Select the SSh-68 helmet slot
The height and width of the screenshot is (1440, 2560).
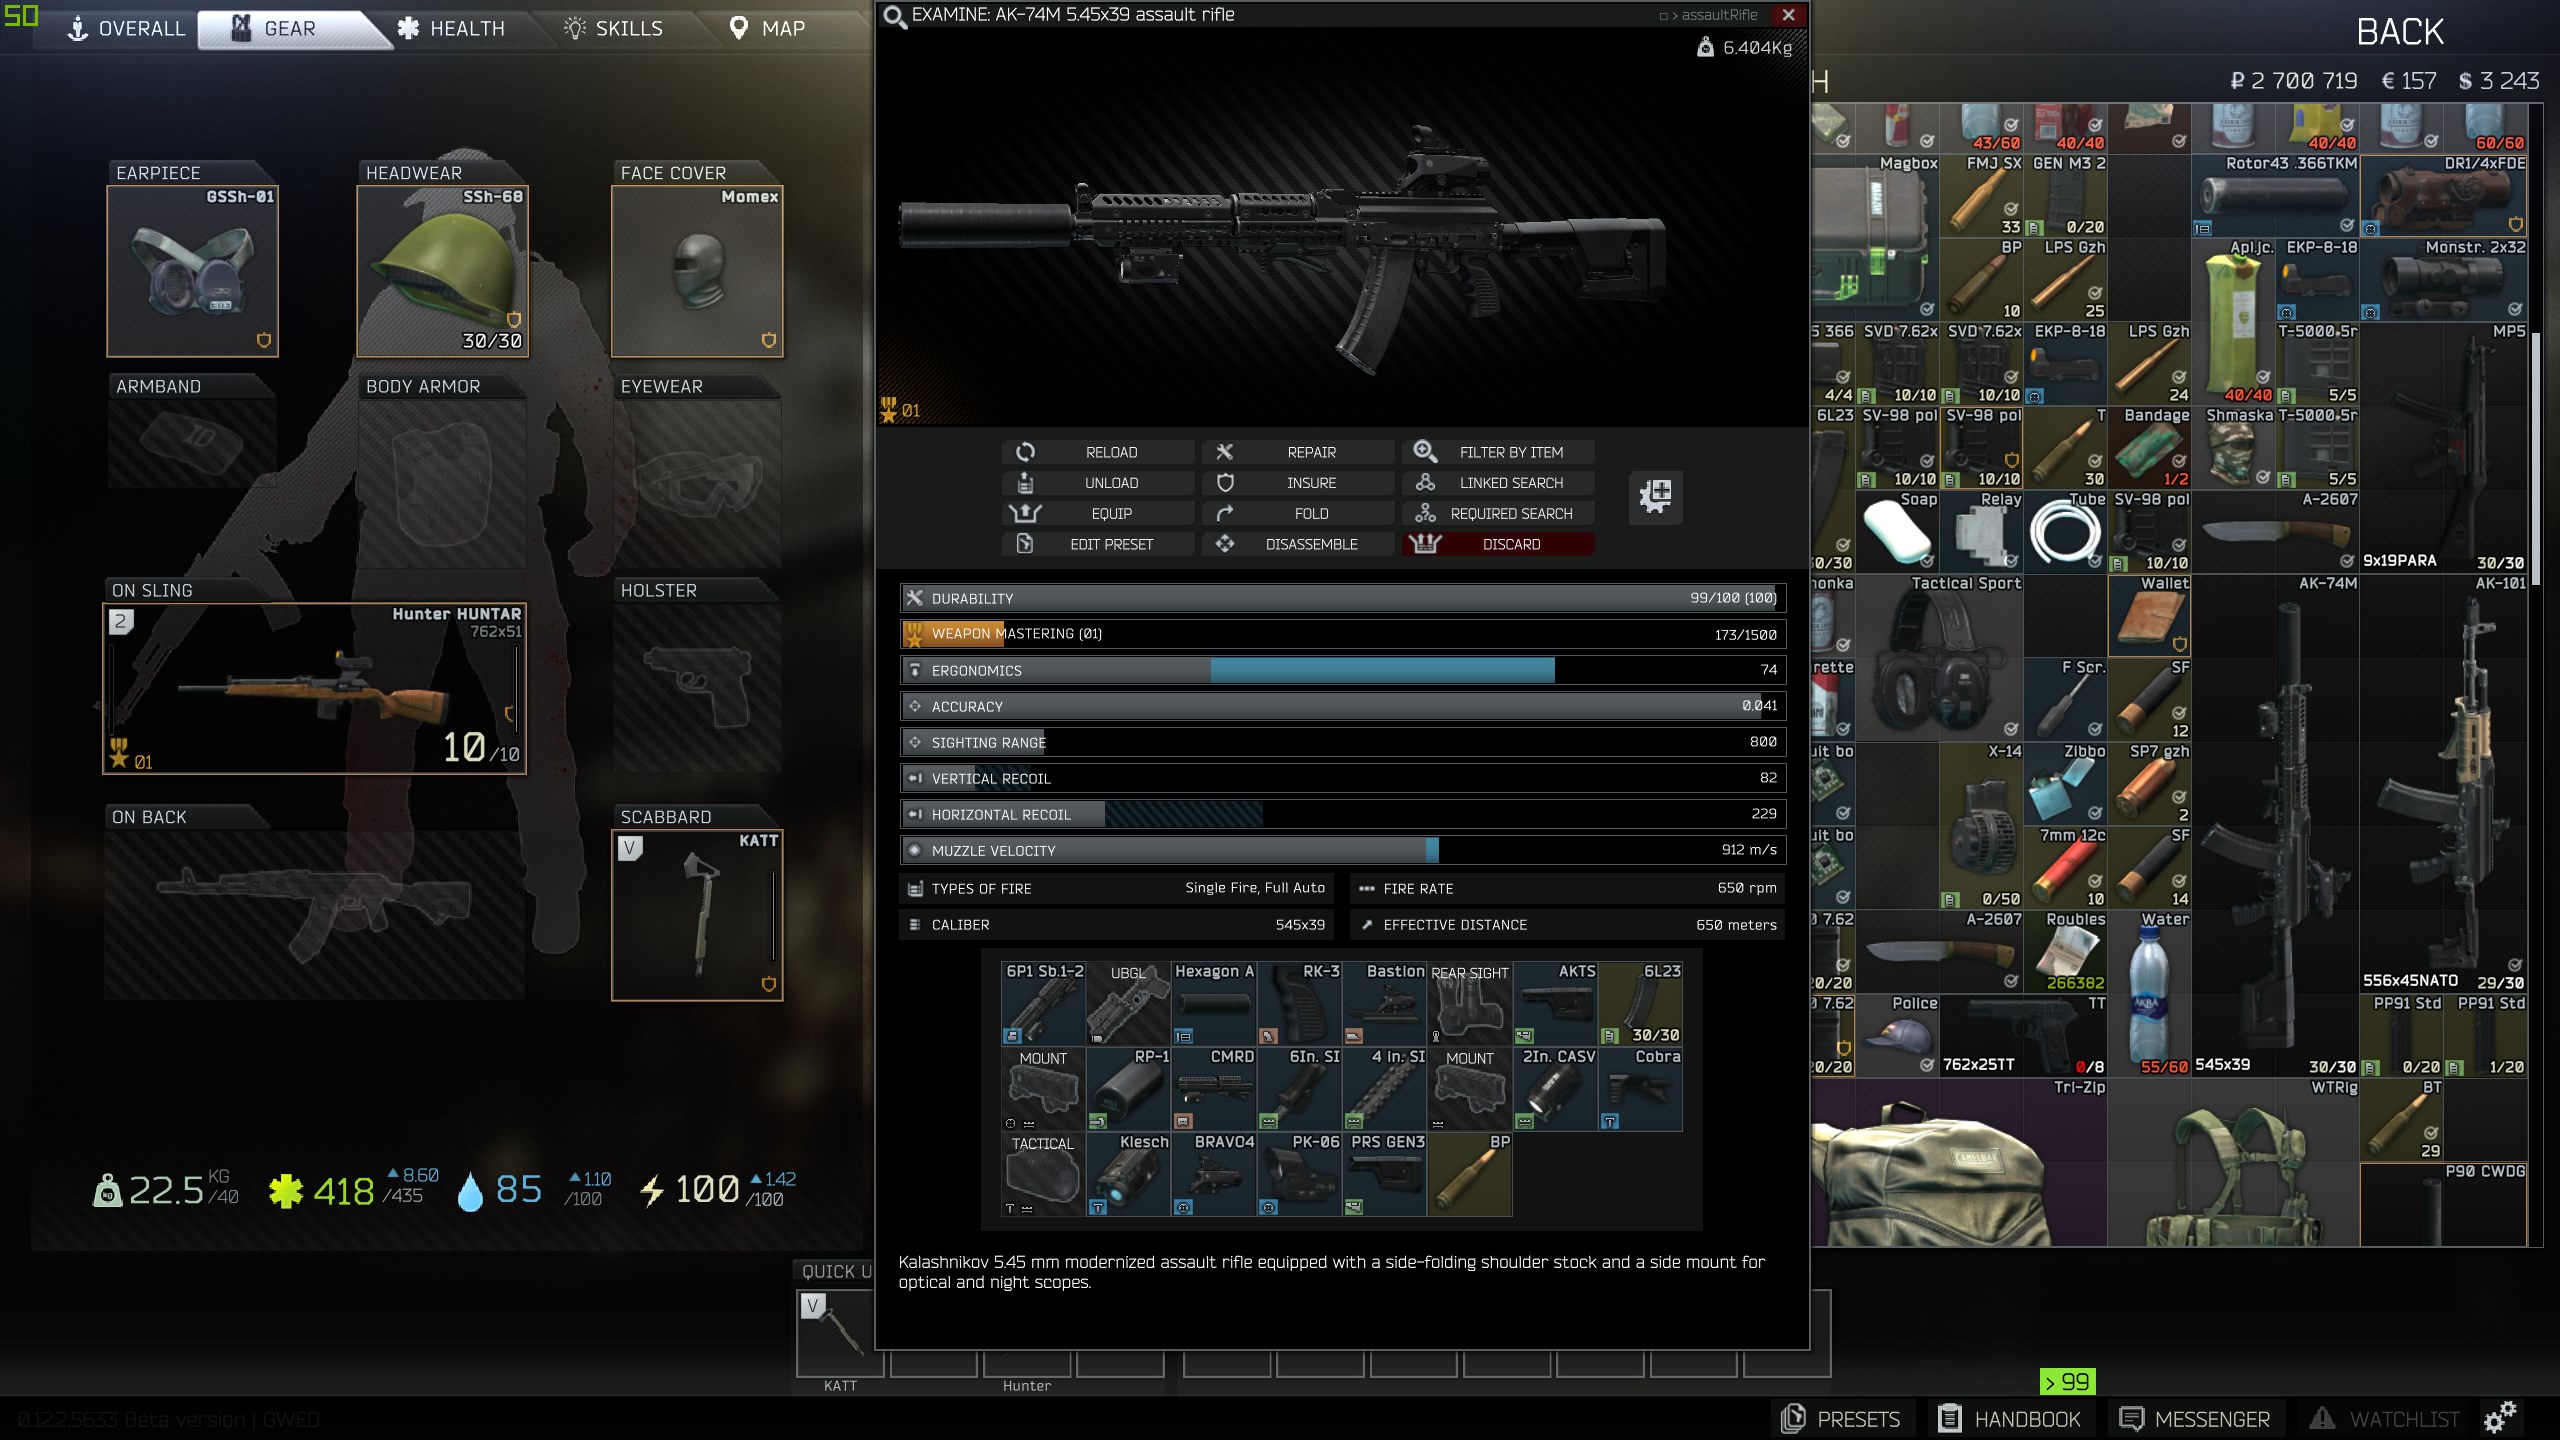(442, 271)
